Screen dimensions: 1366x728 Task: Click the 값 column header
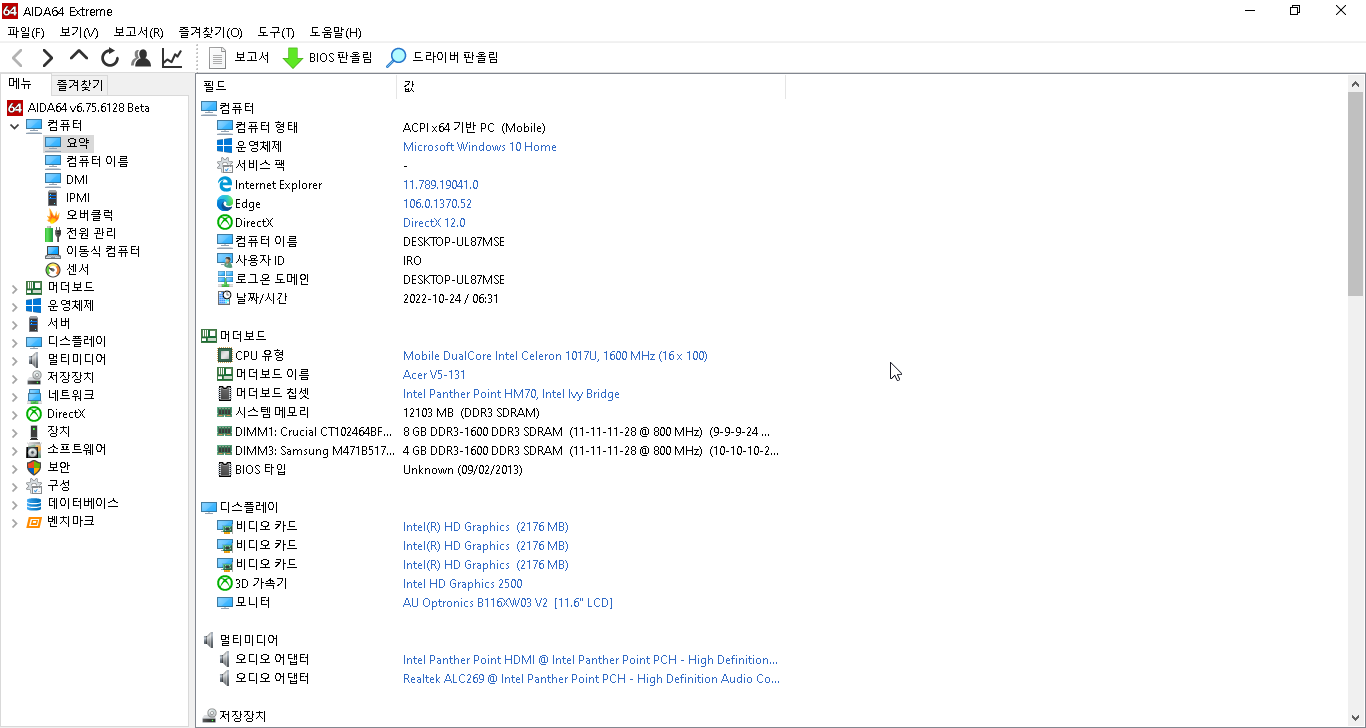(591, 86)
